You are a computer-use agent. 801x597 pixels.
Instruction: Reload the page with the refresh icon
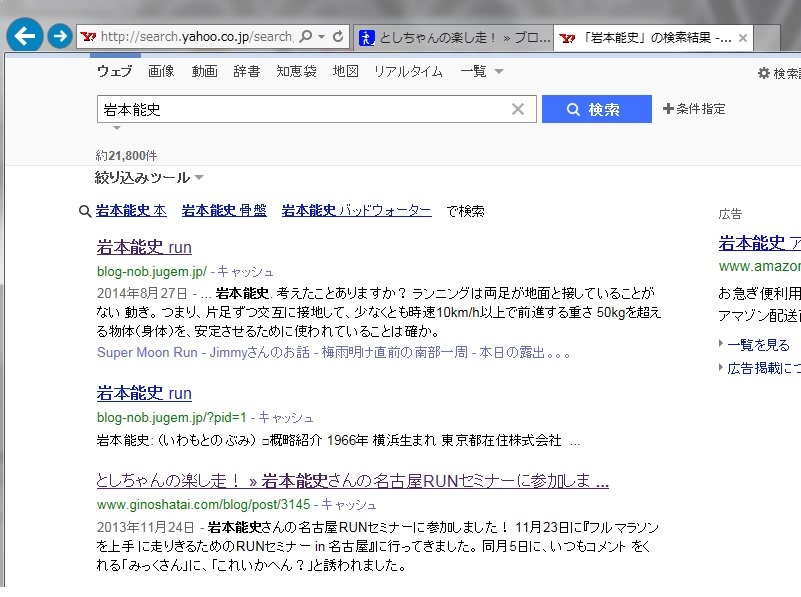pos(338,36)
